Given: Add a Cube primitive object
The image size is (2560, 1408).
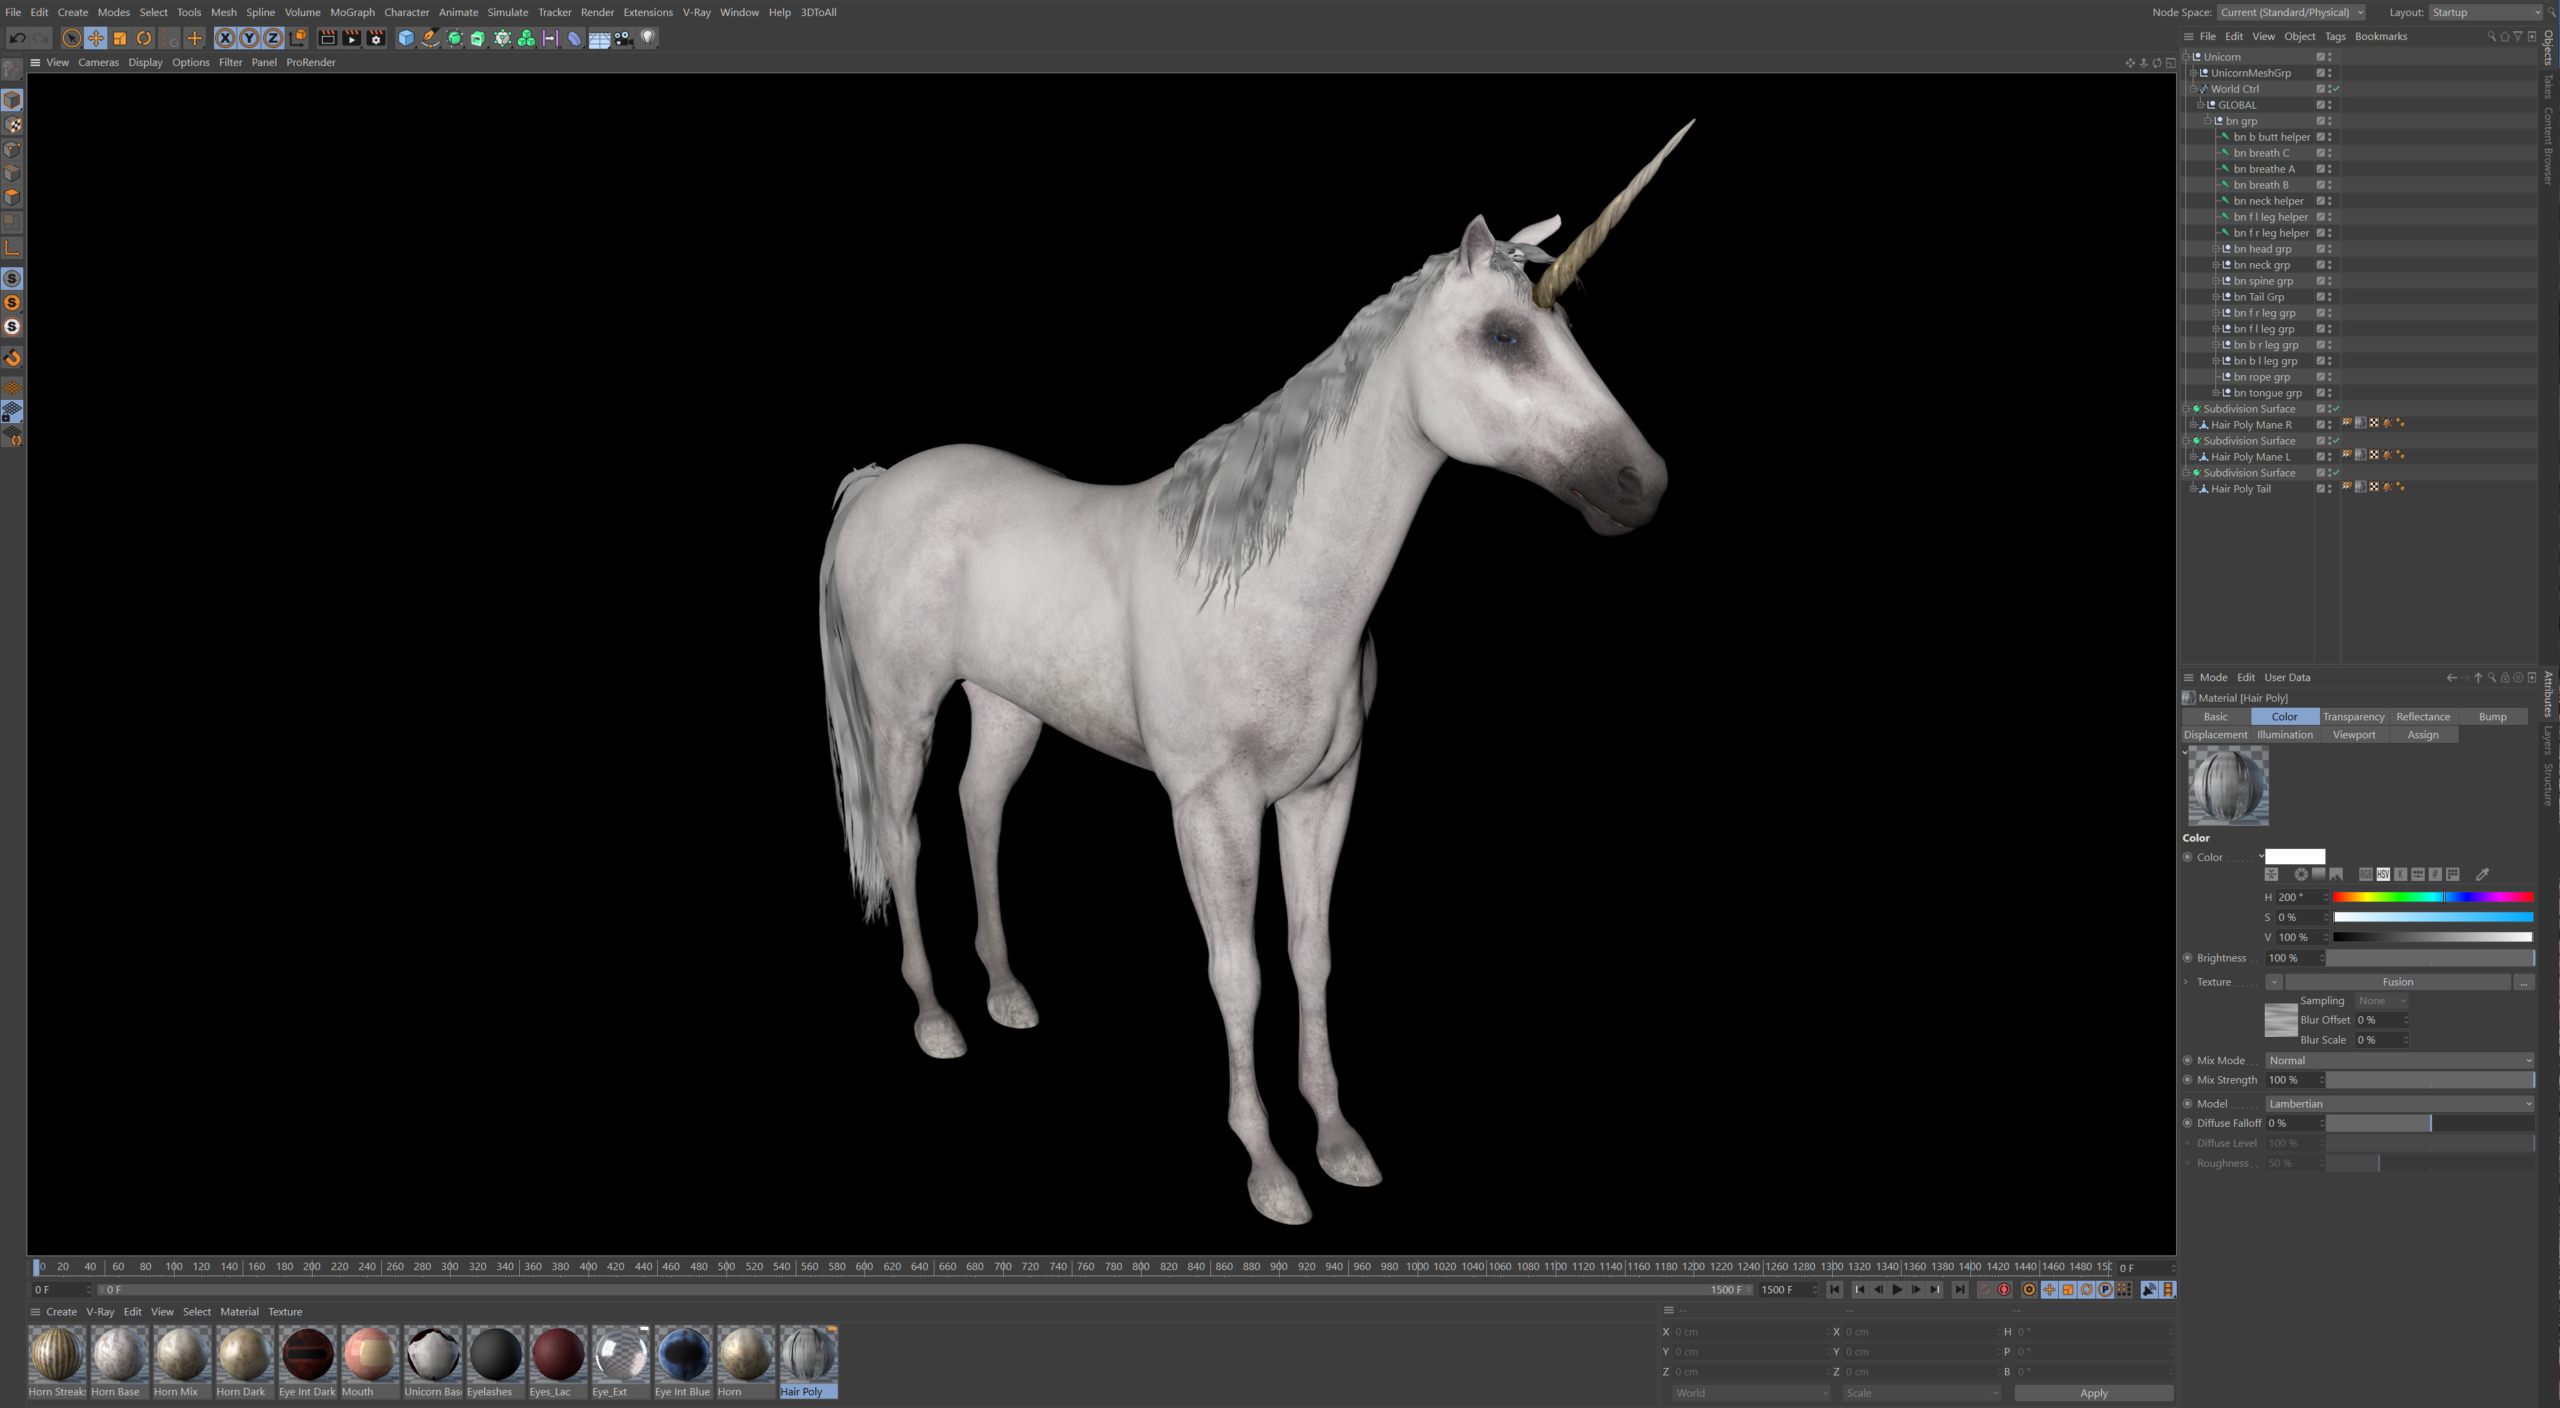Looking at the screenshot, I should pos(406,38).
